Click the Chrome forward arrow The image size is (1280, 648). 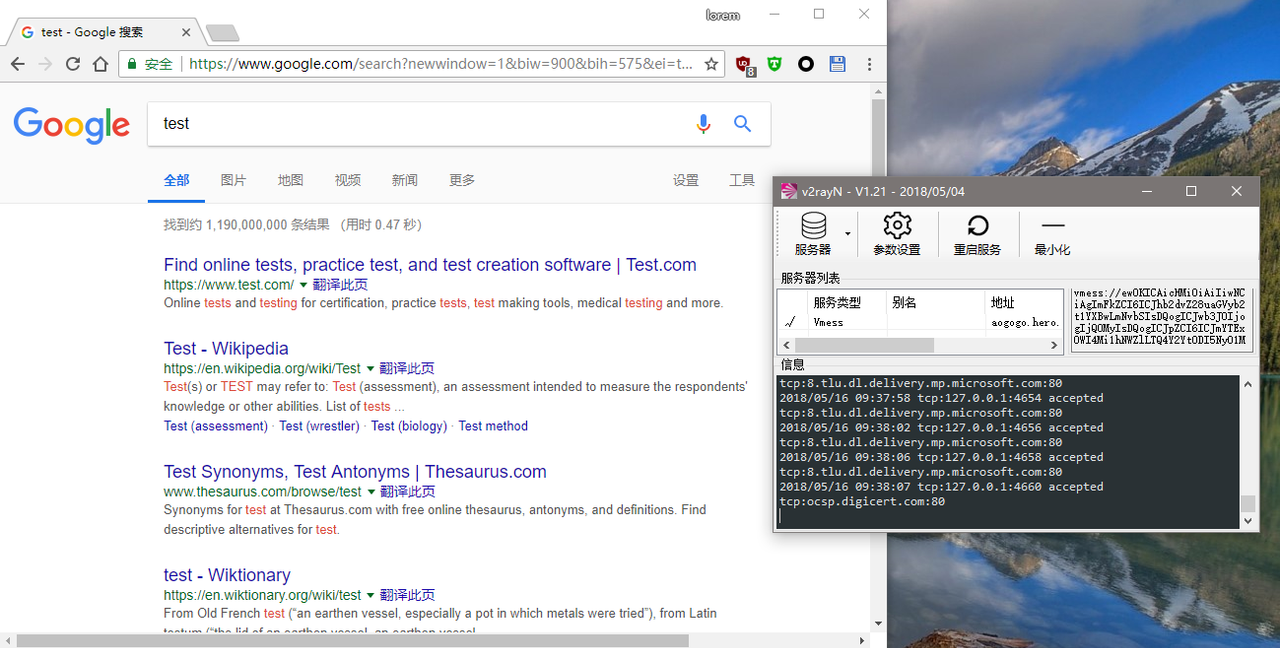point(45,64)
